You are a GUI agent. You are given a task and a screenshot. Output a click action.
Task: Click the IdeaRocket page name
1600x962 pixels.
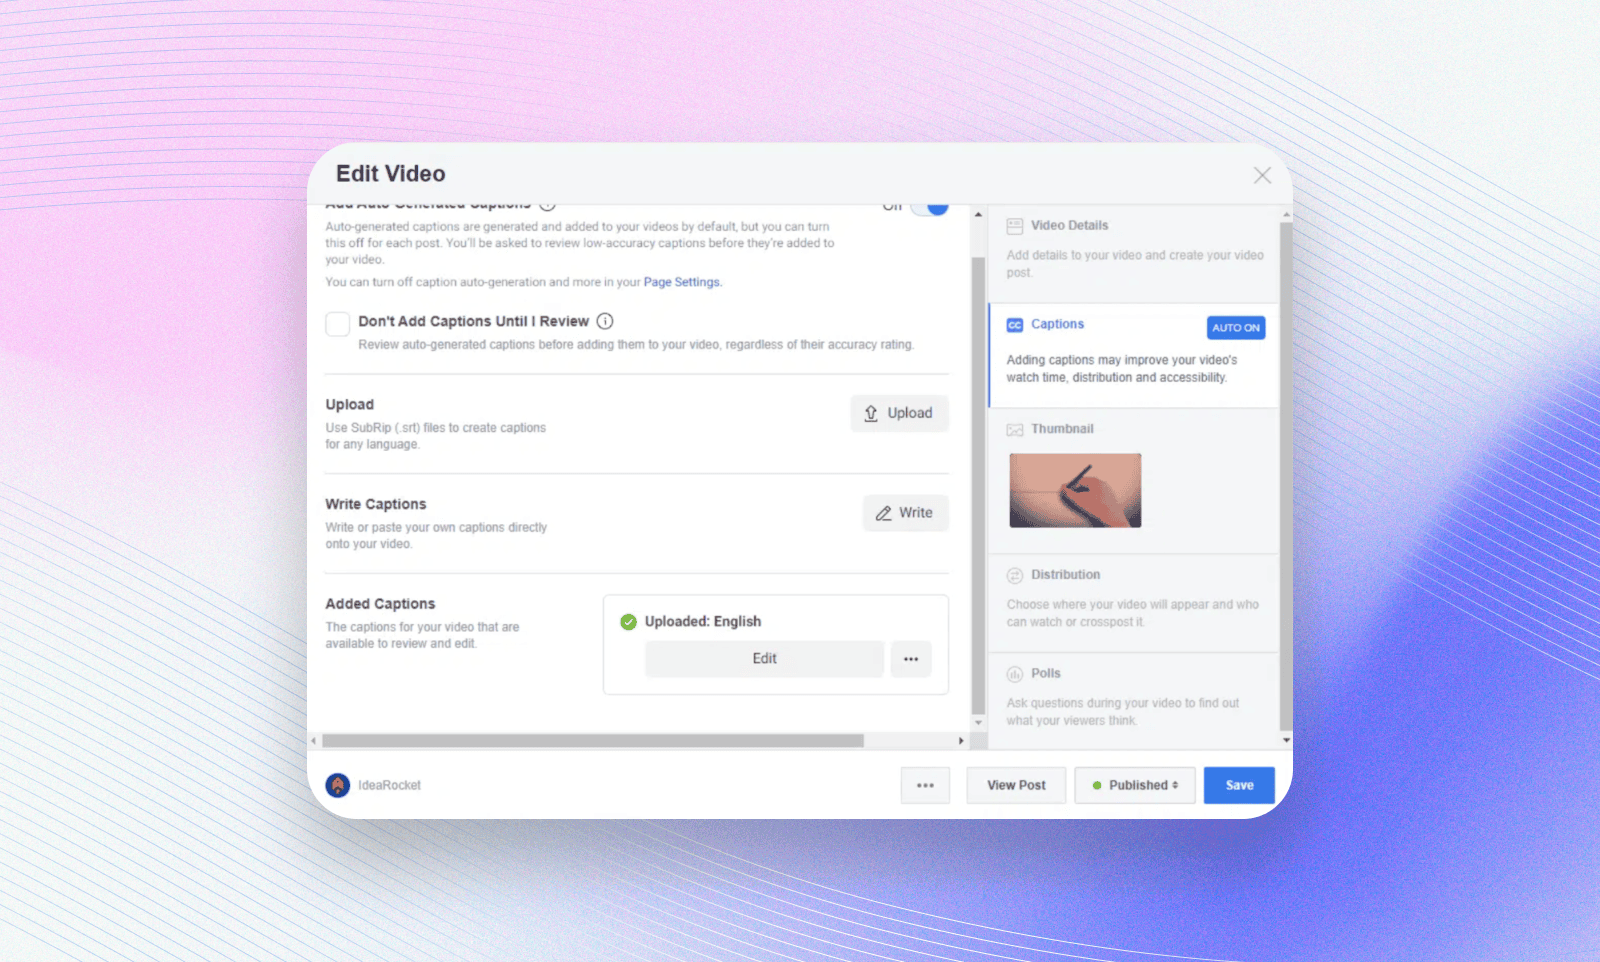(x=389, y=785)
